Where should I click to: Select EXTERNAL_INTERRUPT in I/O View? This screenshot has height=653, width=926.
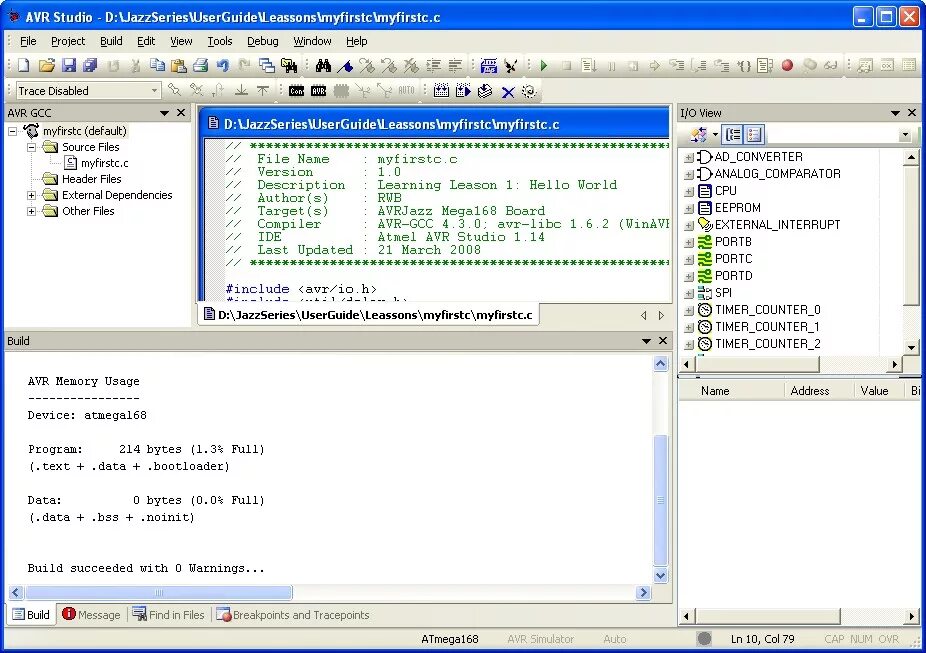(777, 225)
